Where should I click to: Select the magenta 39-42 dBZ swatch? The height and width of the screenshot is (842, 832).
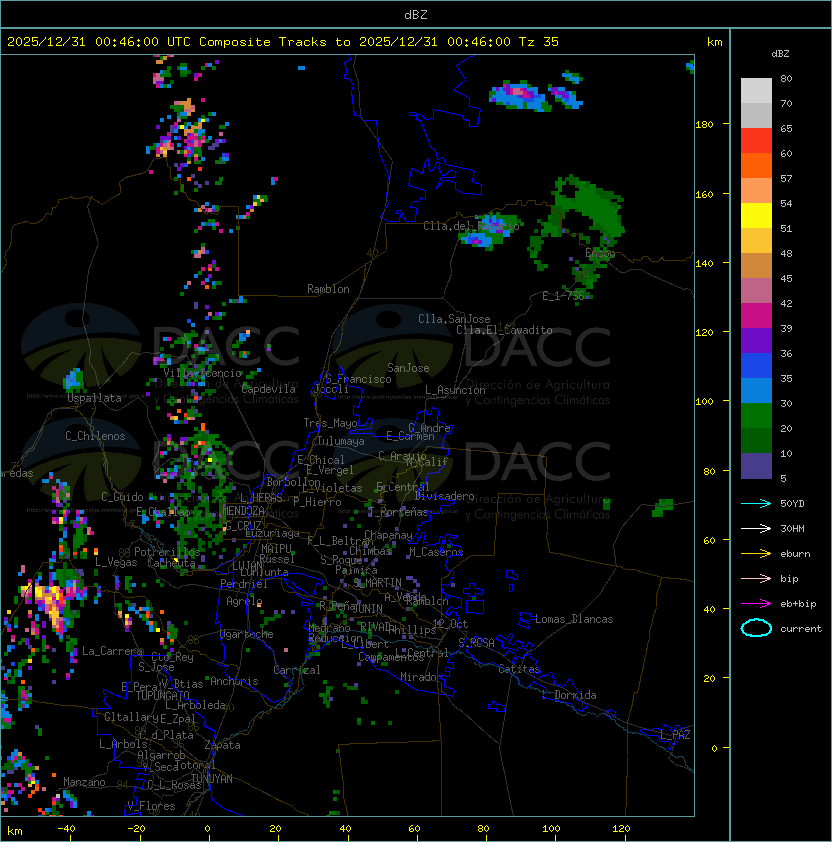[756, 315]
